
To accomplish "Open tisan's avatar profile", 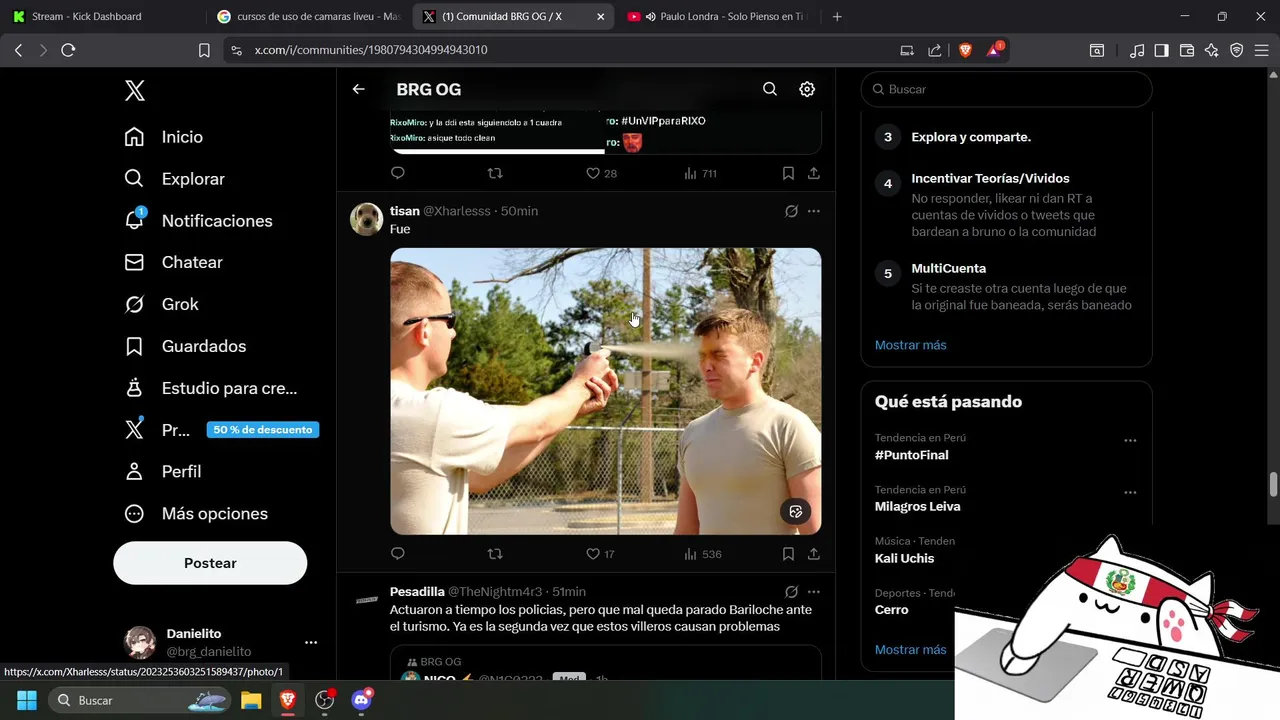I will pyautogui.click(x=367, y=219).
